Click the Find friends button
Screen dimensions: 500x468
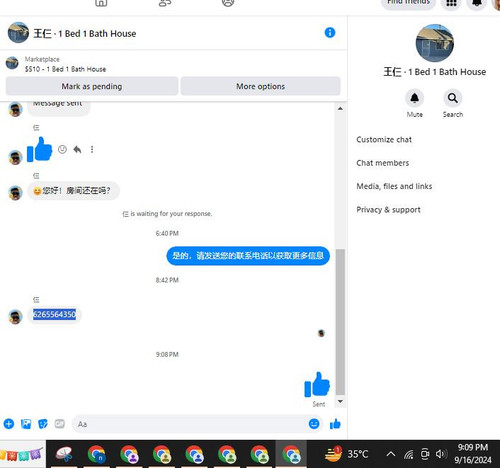click(408, 3)
